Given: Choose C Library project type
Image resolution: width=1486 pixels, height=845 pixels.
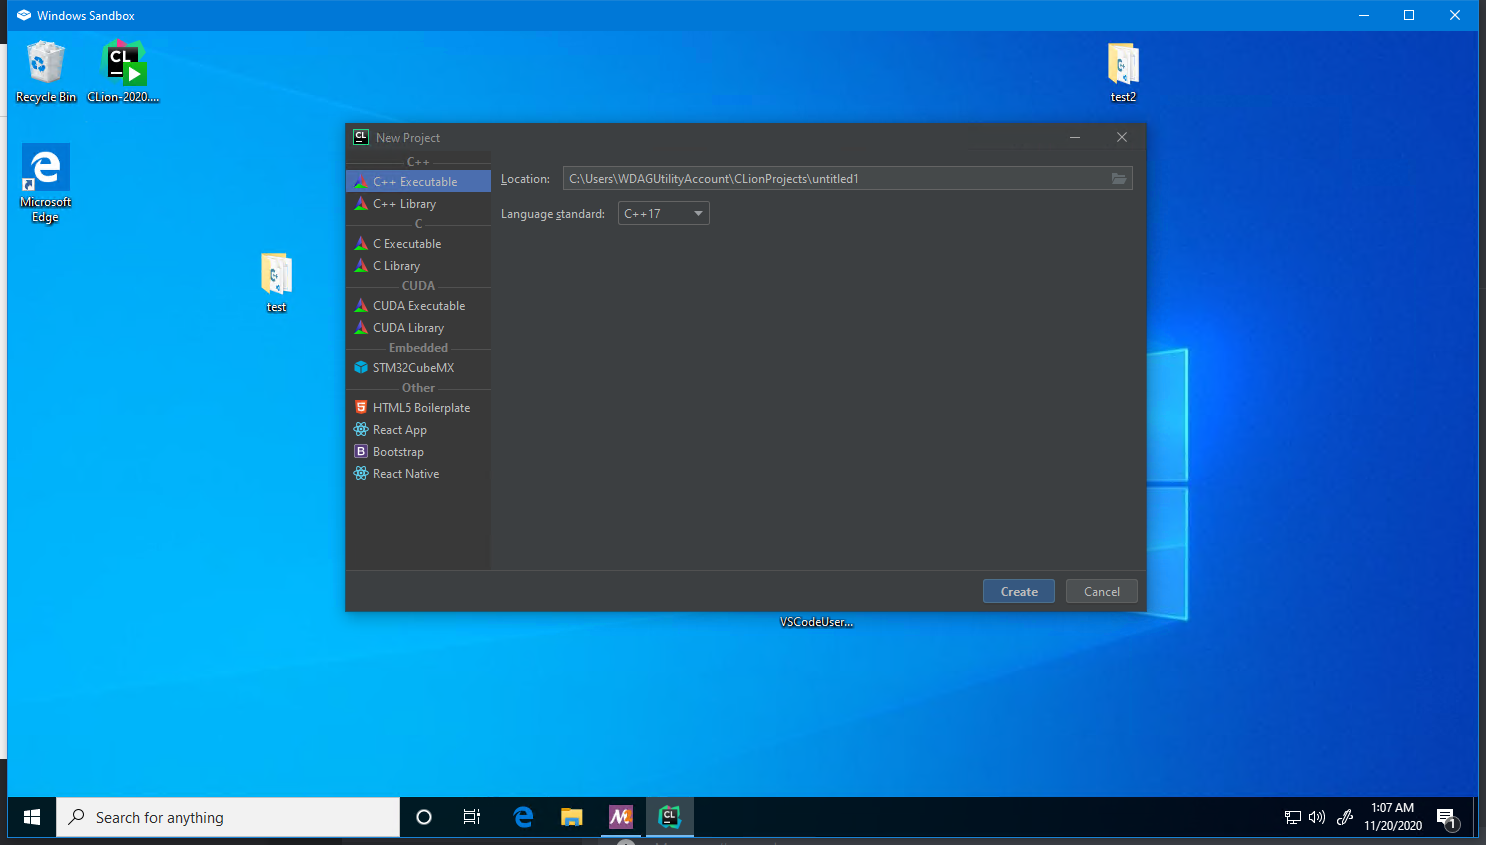Looking at the screenshot, I should pos(418,266).
